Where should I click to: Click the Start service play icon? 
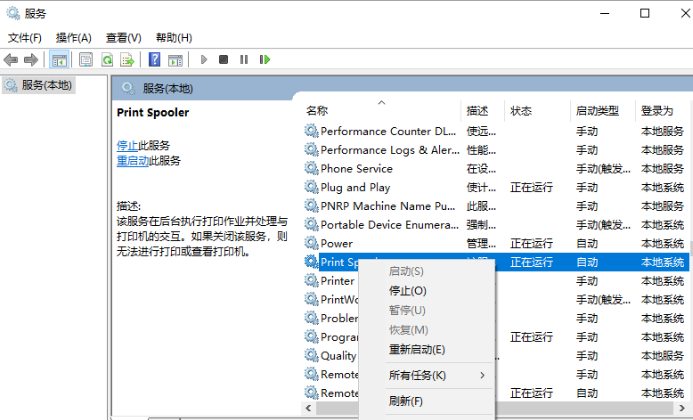(204, 59)
